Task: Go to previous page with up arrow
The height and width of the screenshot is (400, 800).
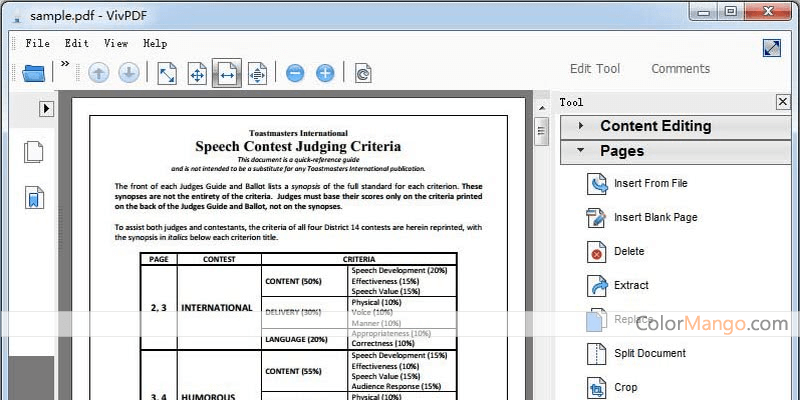Action: coord(98,73)
